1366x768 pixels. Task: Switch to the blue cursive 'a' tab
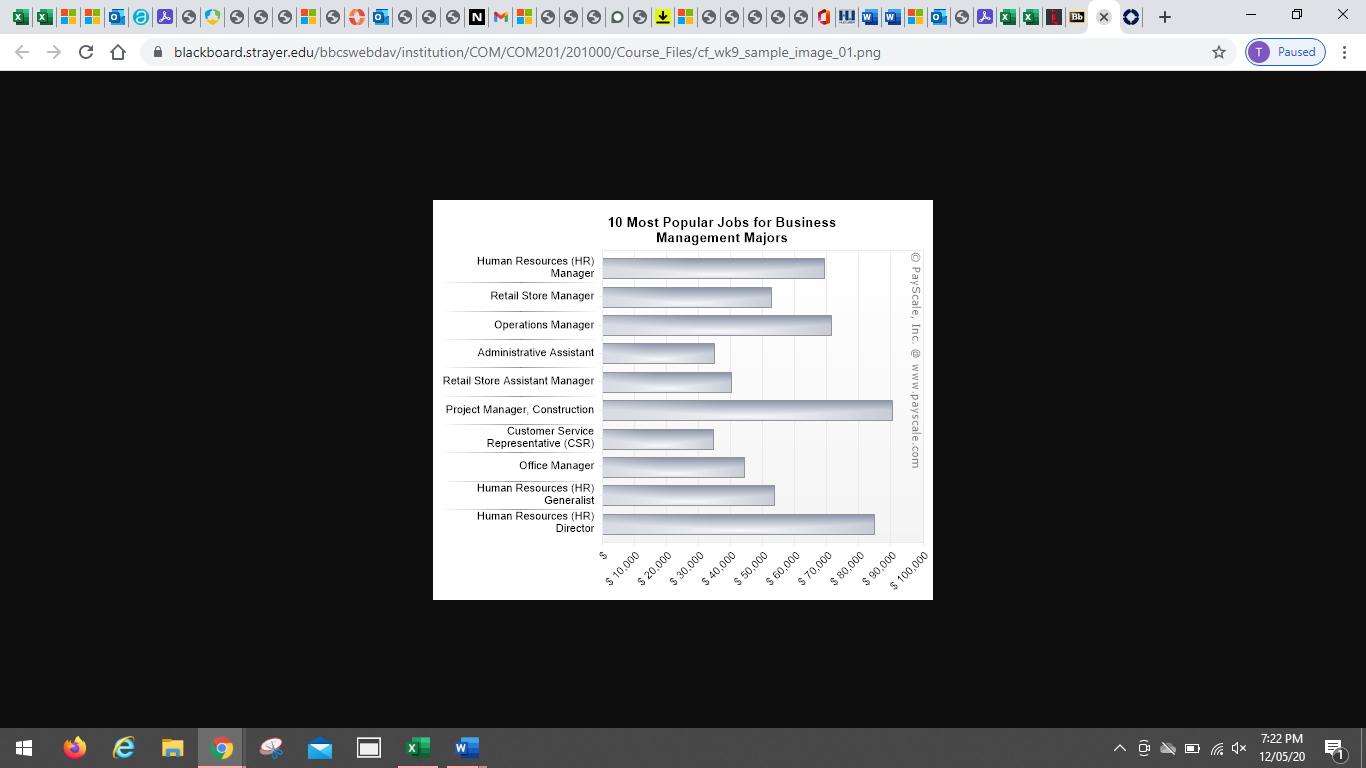pyautogui.click(x=141, y=17)
